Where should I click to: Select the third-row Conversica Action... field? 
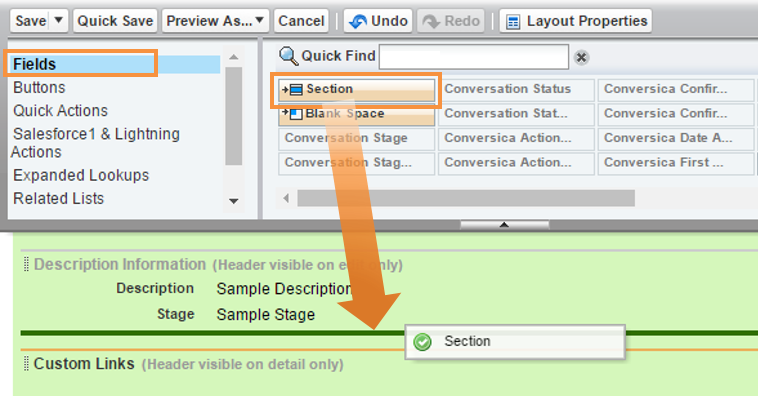(x=516, y=139)
